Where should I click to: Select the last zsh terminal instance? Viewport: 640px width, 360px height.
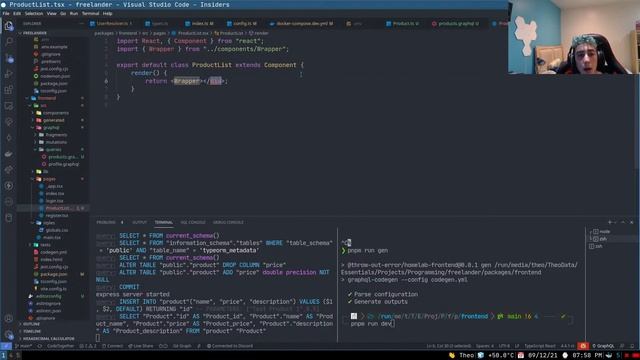pyautogui.click(x=598, y=247)
